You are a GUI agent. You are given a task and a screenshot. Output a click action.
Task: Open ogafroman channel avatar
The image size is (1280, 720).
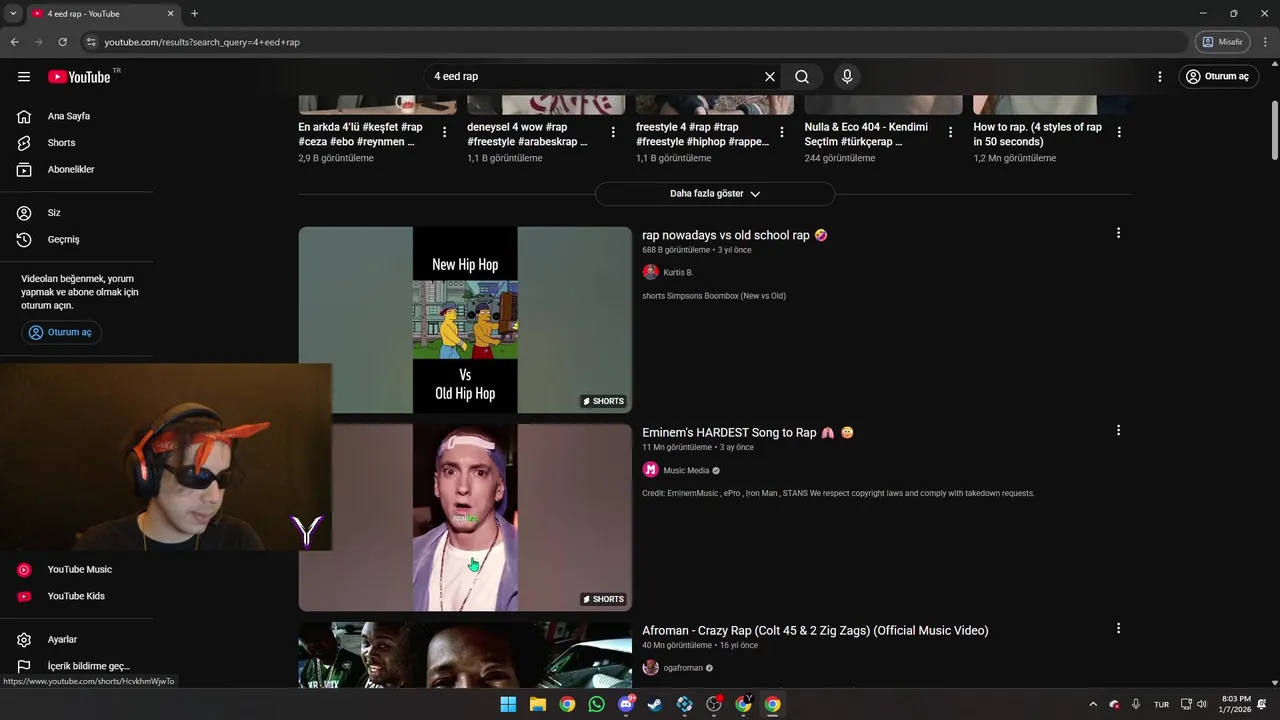point(650,668)
